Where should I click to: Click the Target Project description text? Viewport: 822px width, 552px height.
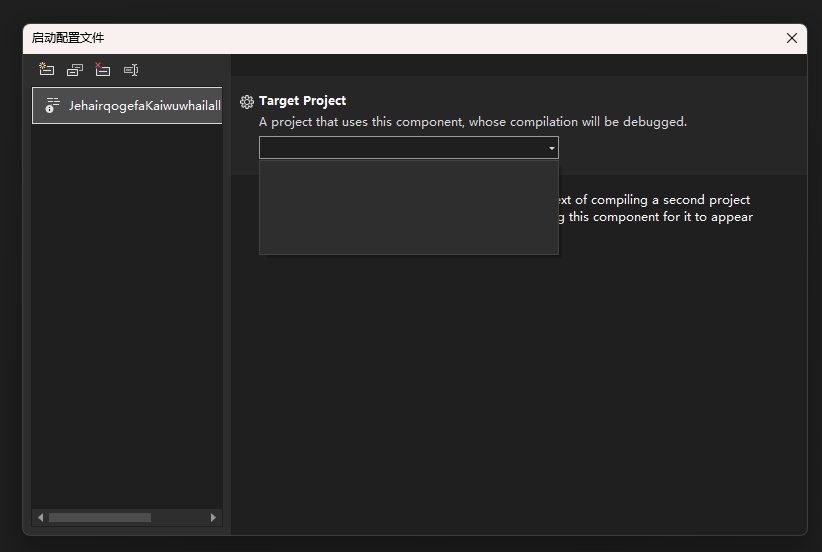[x=472, y=122]
